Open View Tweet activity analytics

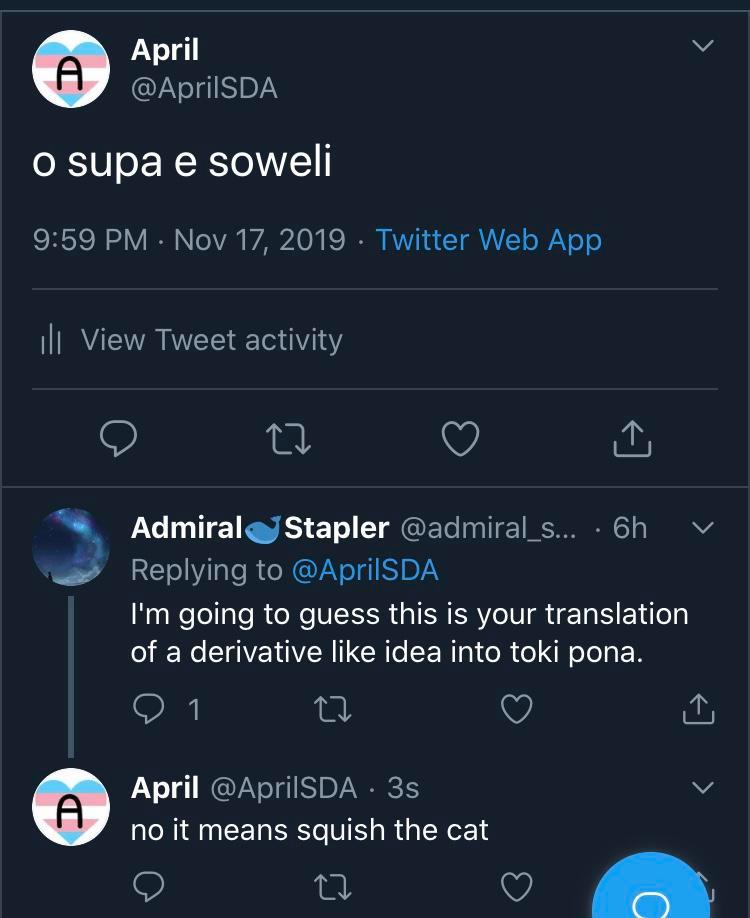point(197,340)
